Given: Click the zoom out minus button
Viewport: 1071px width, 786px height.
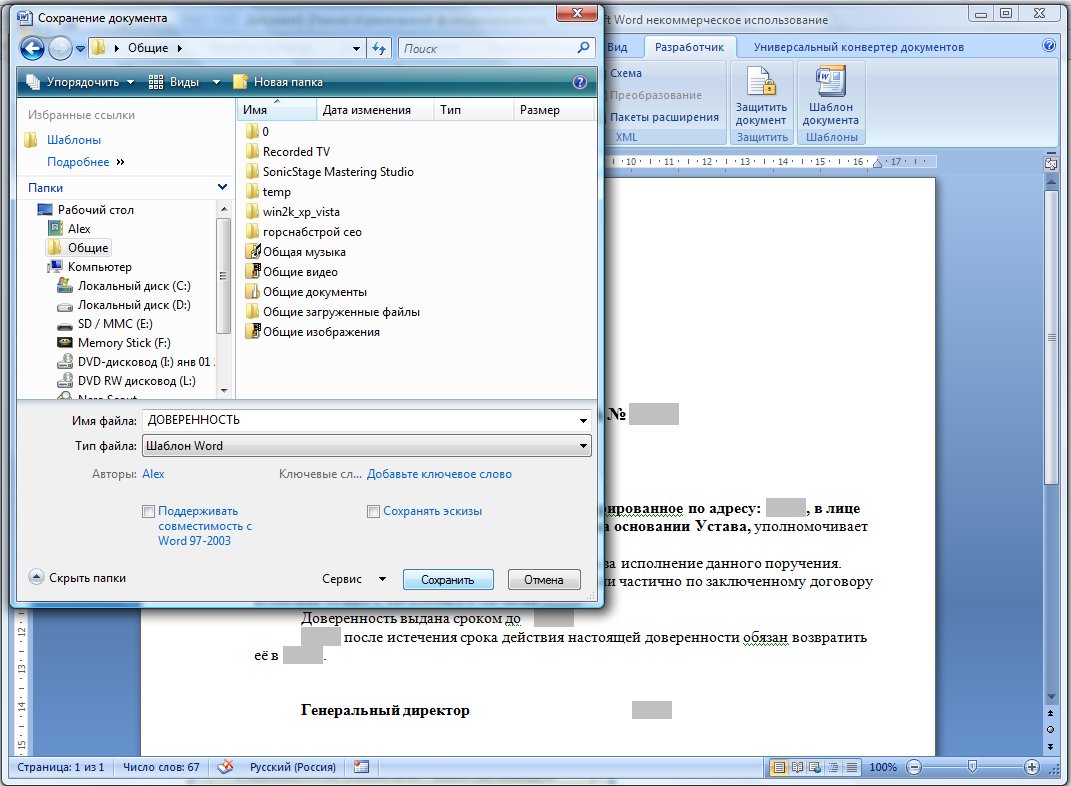Looking at the screenshot, I should pos(914,767).
